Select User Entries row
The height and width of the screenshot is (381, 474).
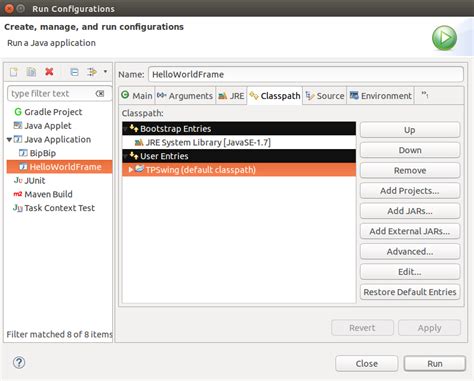(x=239, y=156)
